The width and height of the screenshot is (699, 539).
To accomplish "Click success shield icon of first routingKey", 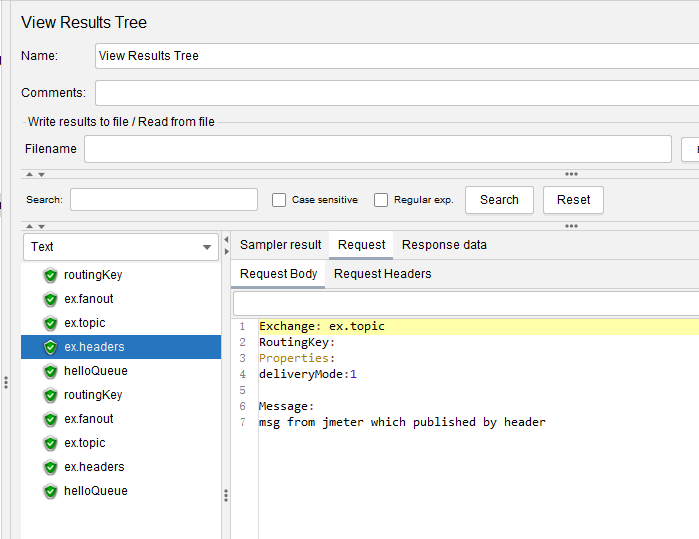I will (50, 276).
